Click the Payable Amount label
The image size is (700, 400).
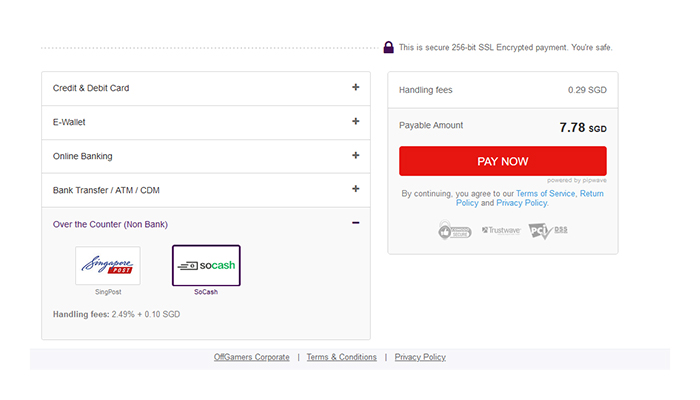point(431,125)
